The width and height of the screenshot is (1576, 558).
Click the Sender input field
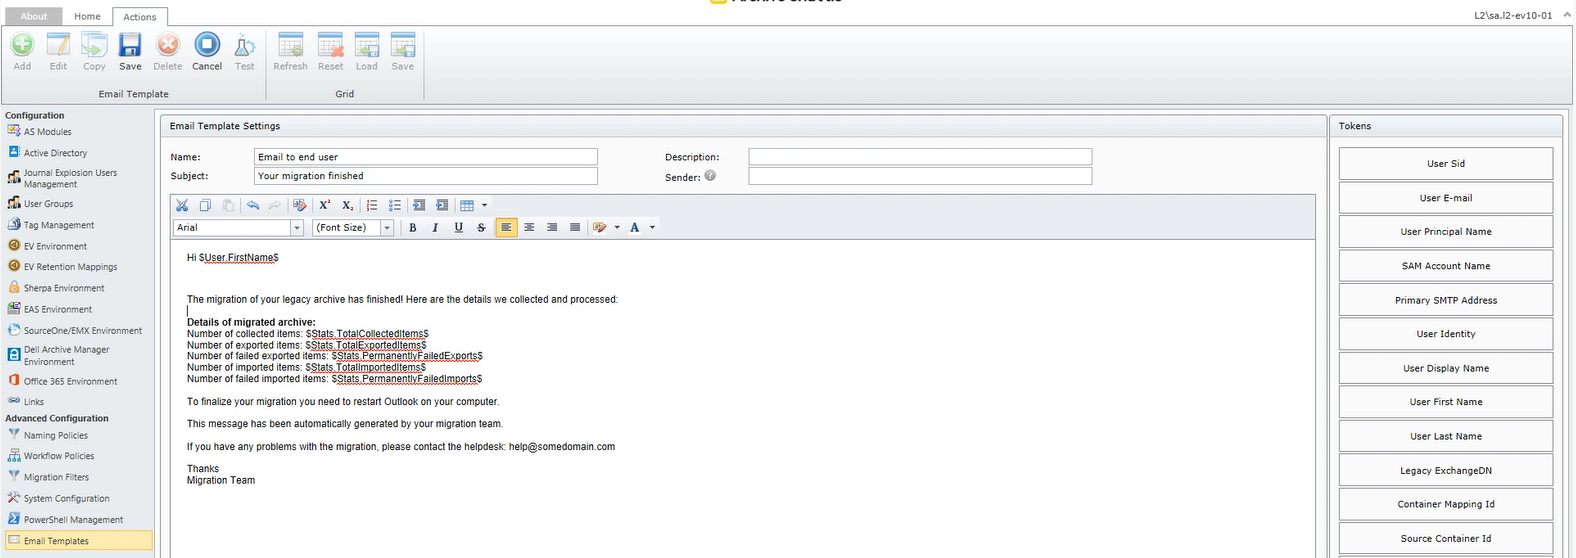pyautogui.click(x=920, y=176)
